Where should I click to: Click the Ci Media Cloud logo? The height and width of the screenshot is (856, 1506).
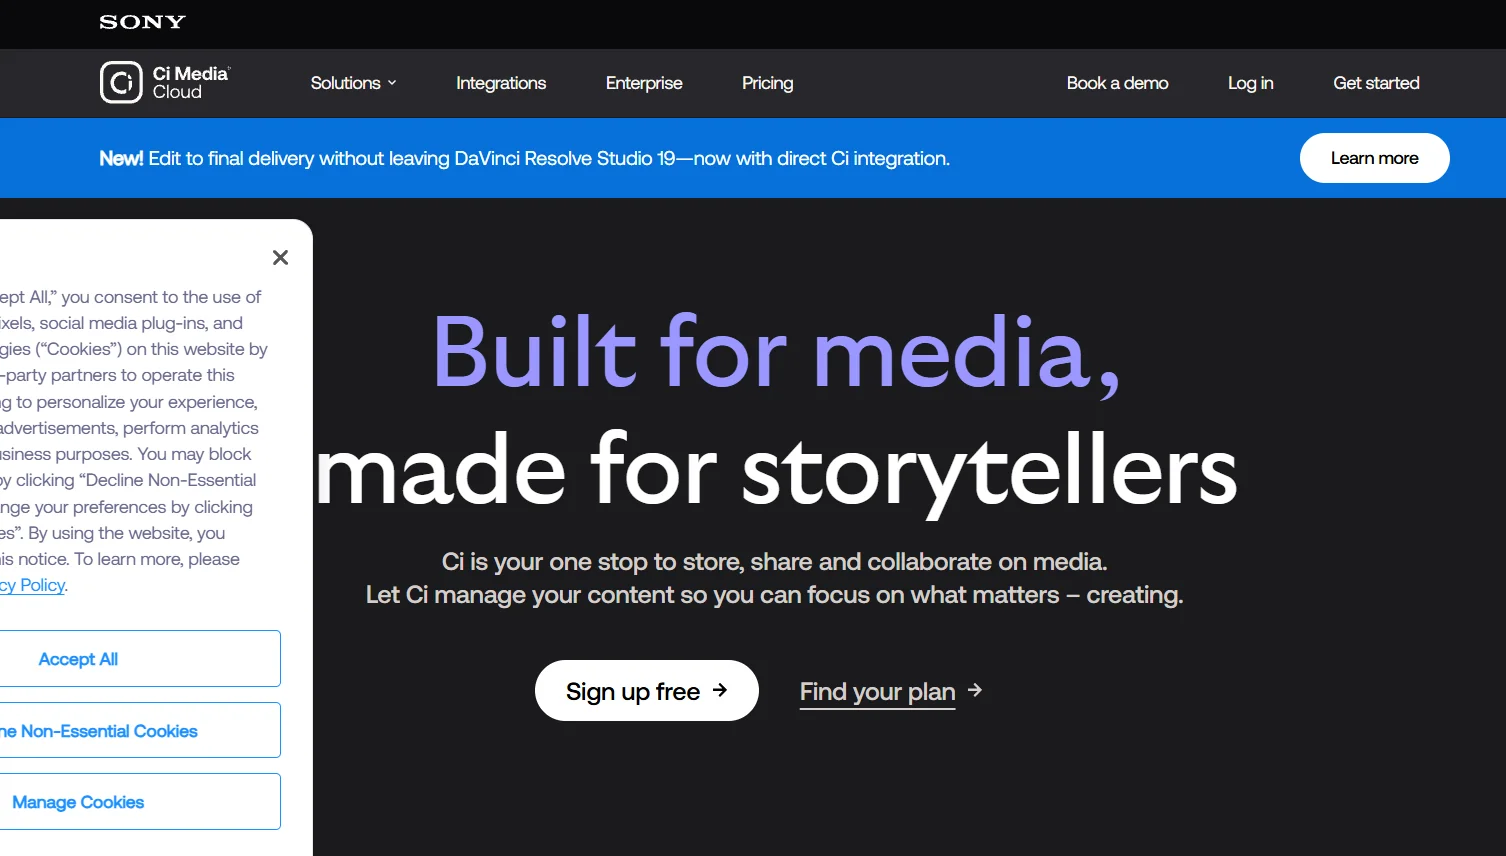[164, 83]
